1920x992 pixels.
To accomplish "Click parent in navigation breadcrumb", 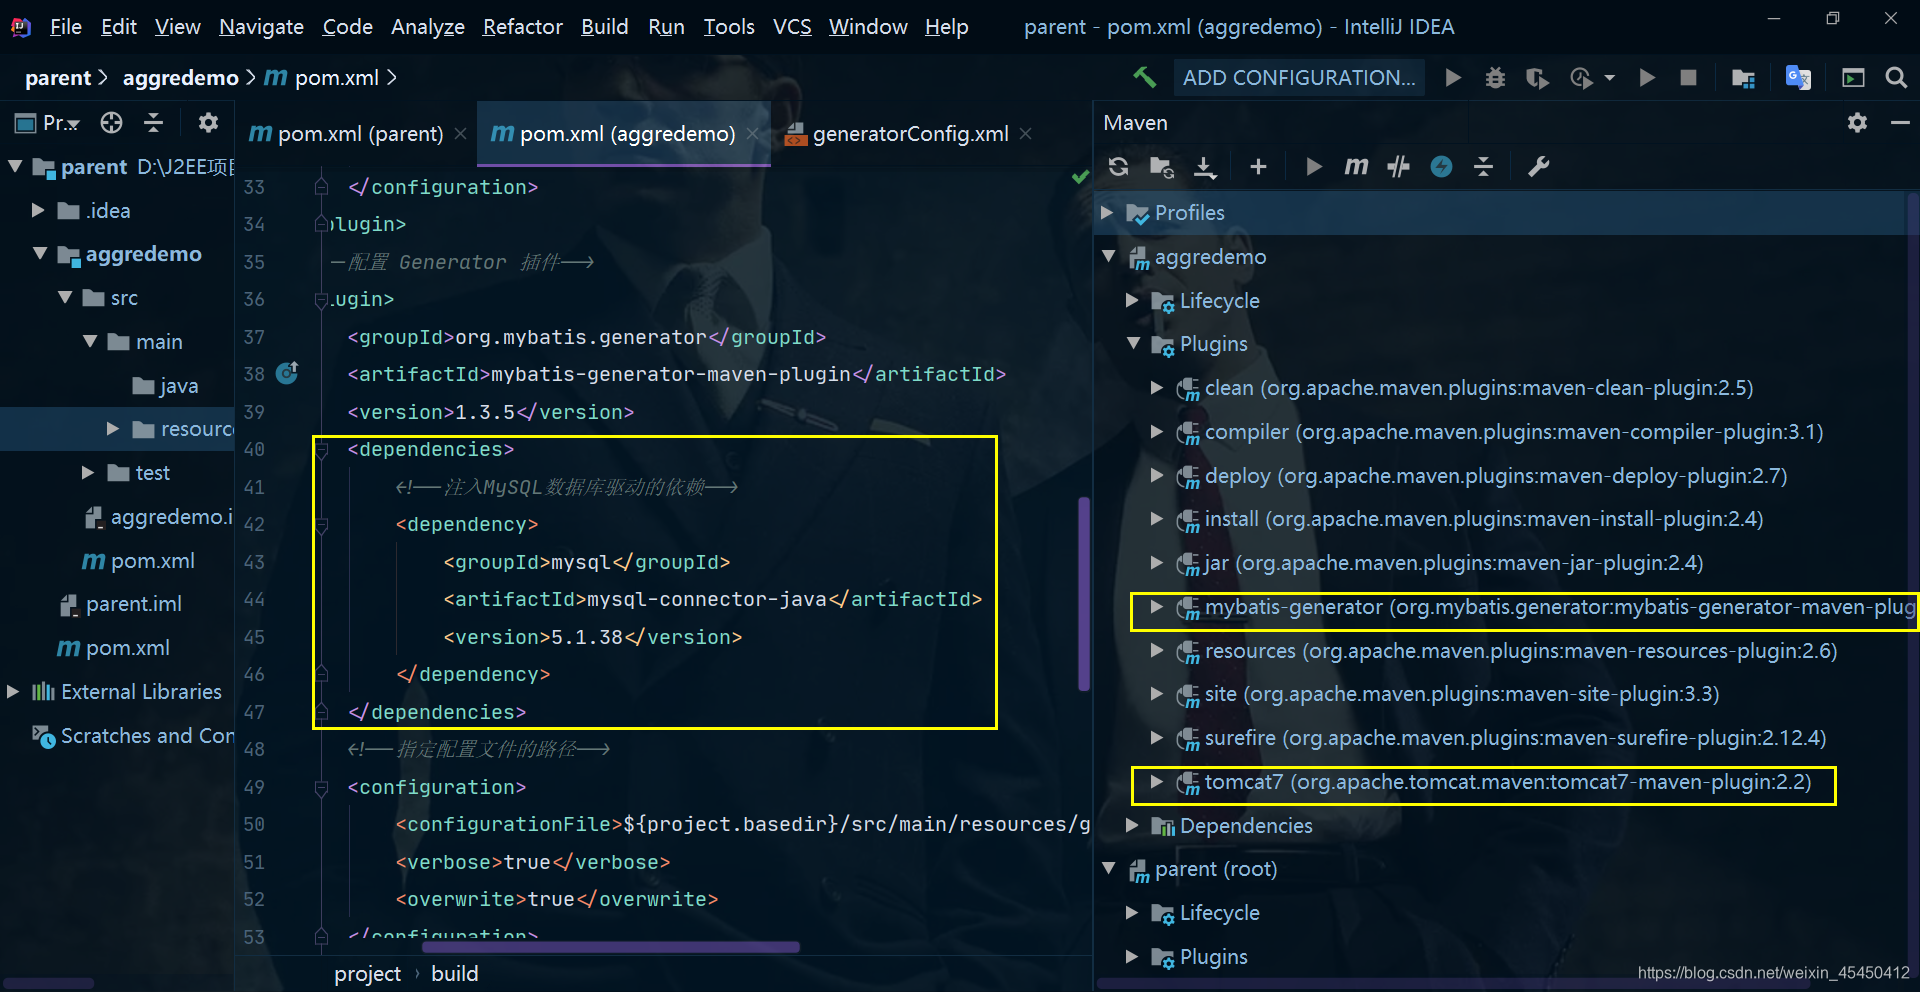I will tap(58, 78).
